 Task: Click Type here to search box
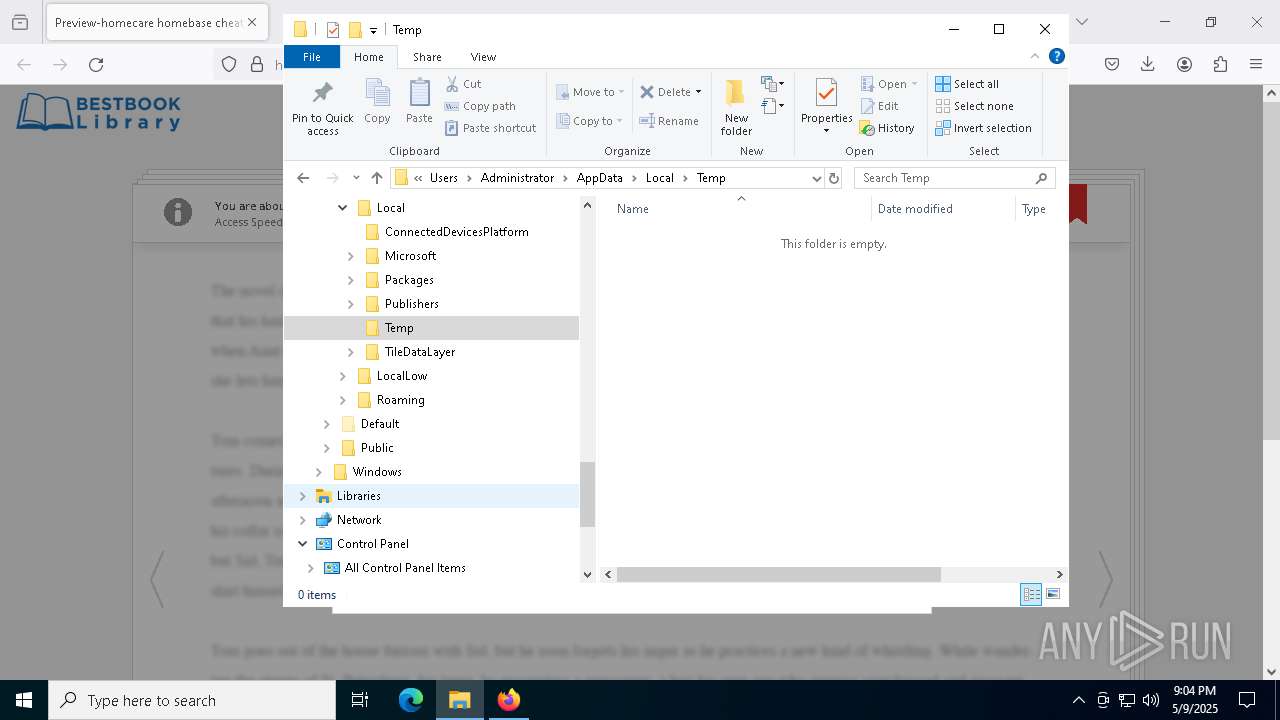(192, 700)
